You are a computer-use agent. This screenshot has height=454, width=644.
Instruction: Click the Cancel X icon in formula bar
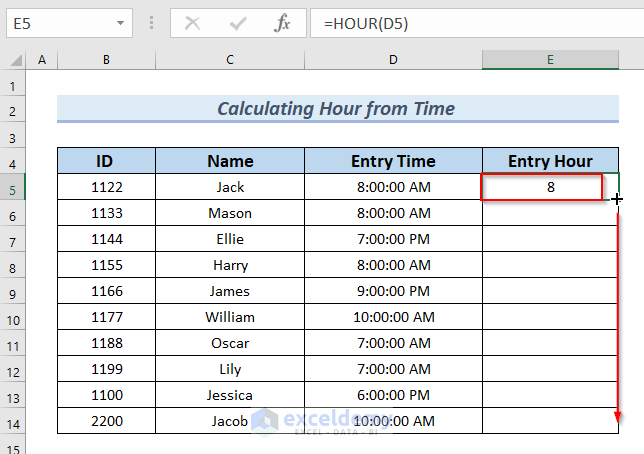pos(192,23)
